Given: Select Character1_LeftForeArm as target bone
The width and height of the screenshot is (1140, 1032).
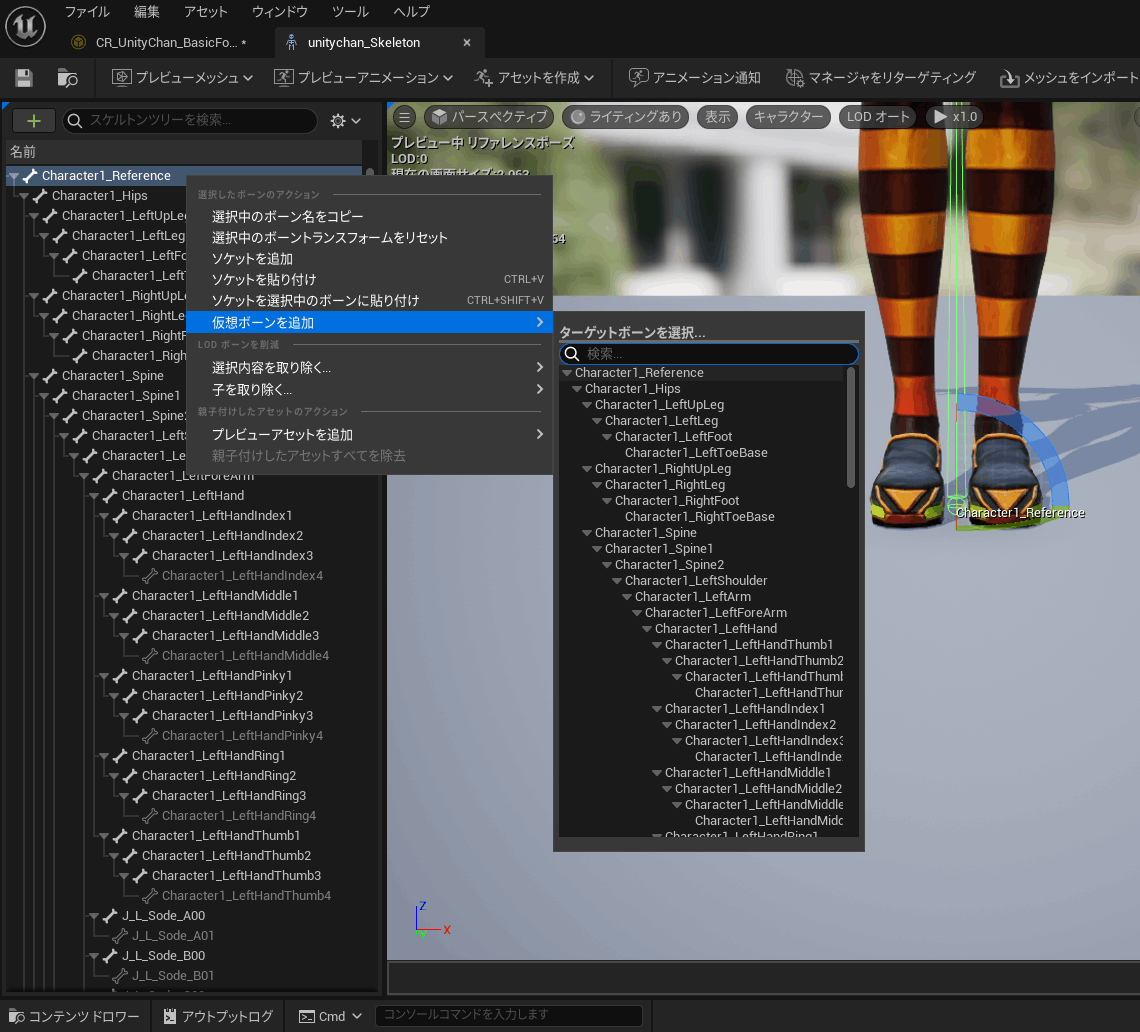Looking at the screenshot, I should click(715, 613).
